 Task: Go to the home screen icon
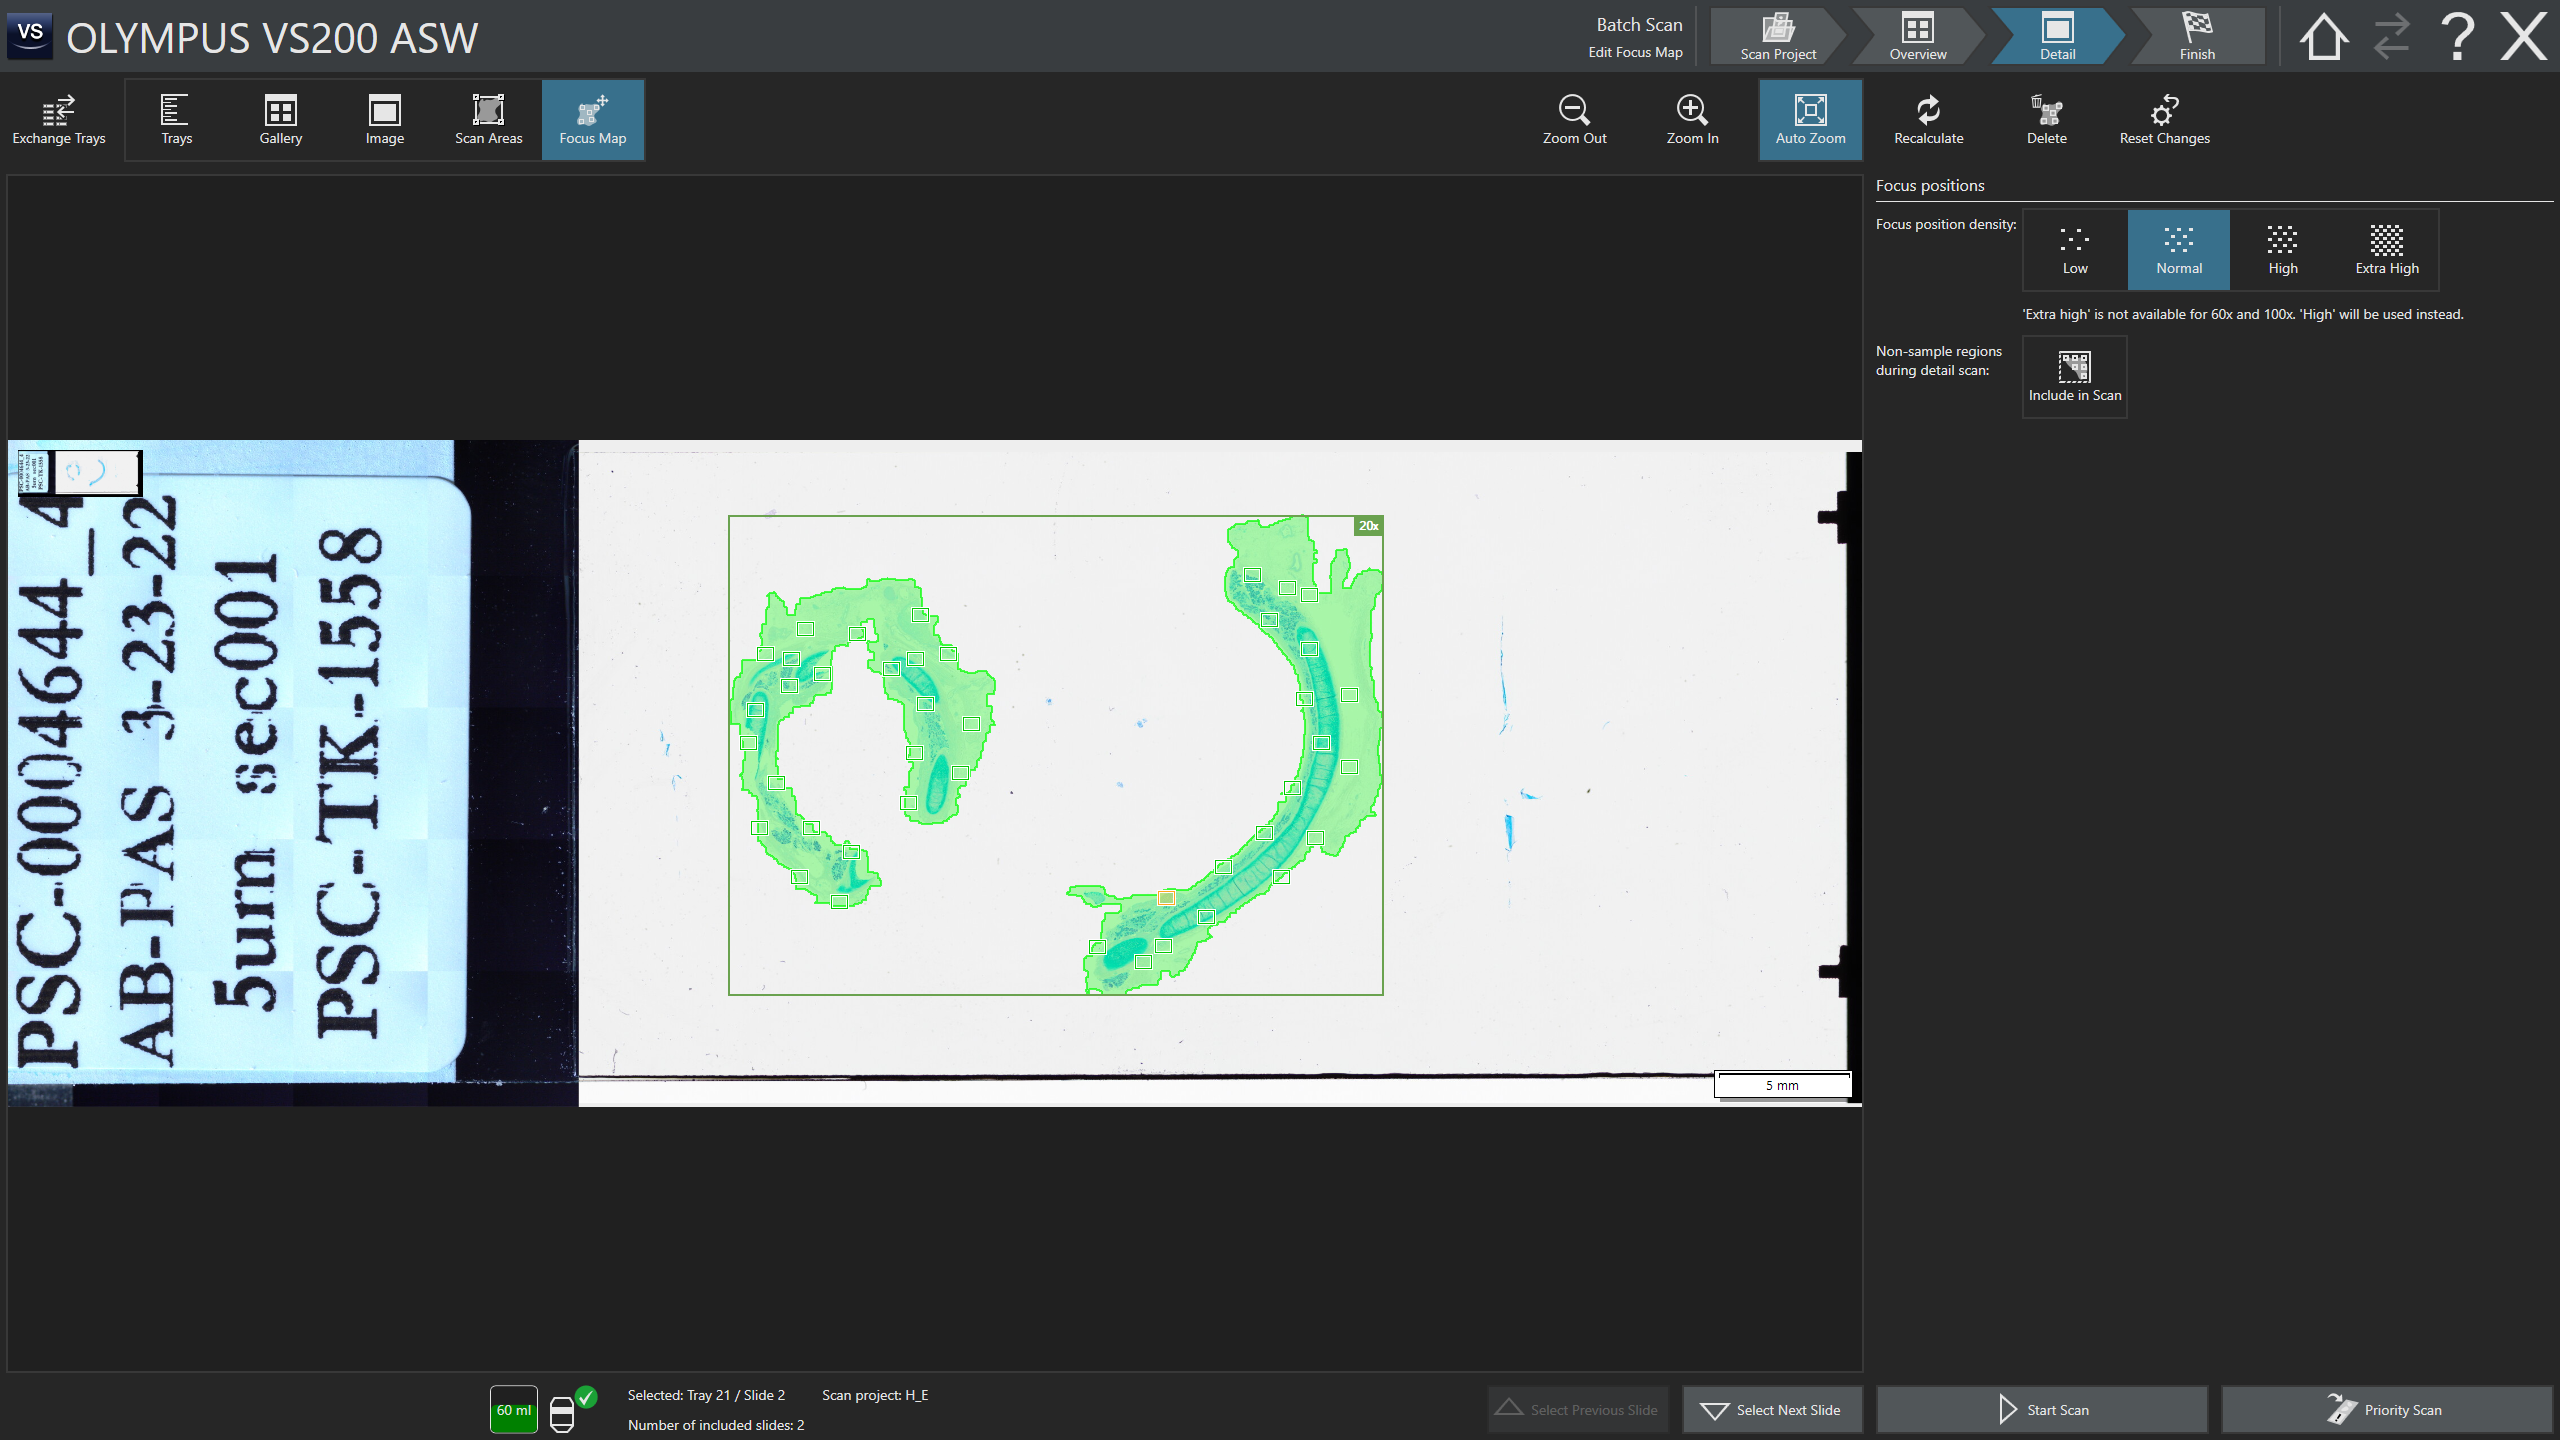[2323, 37]
